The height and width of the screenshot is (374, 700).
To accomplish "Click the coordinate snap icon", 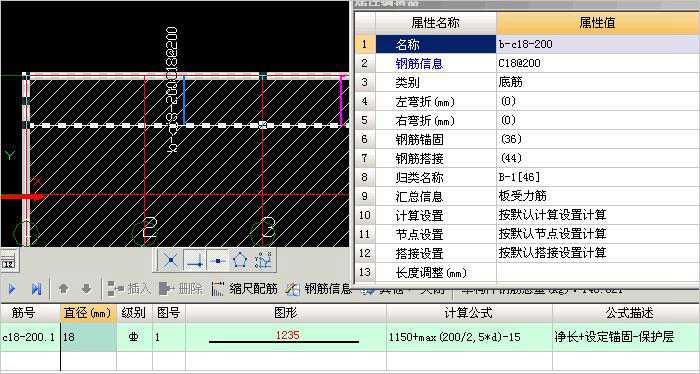I will (x=263, y=260).
